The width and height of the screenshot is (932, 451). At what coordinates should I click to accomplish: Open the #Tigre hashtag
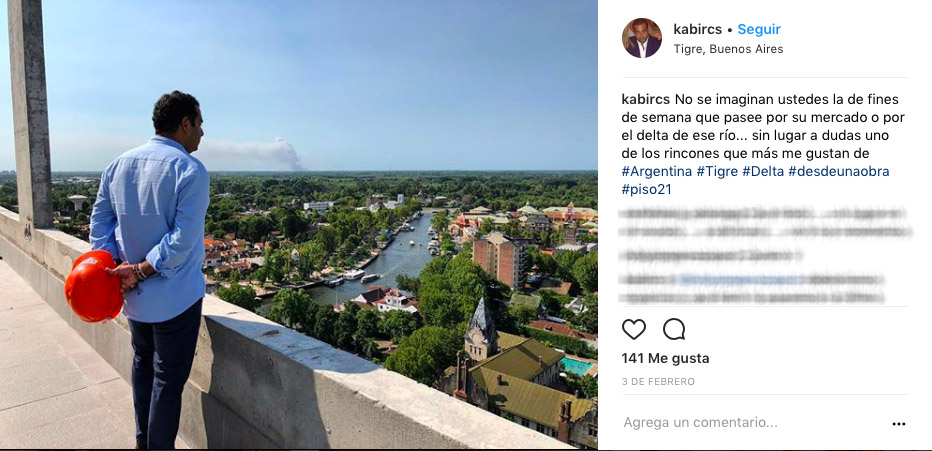point(717,172)
